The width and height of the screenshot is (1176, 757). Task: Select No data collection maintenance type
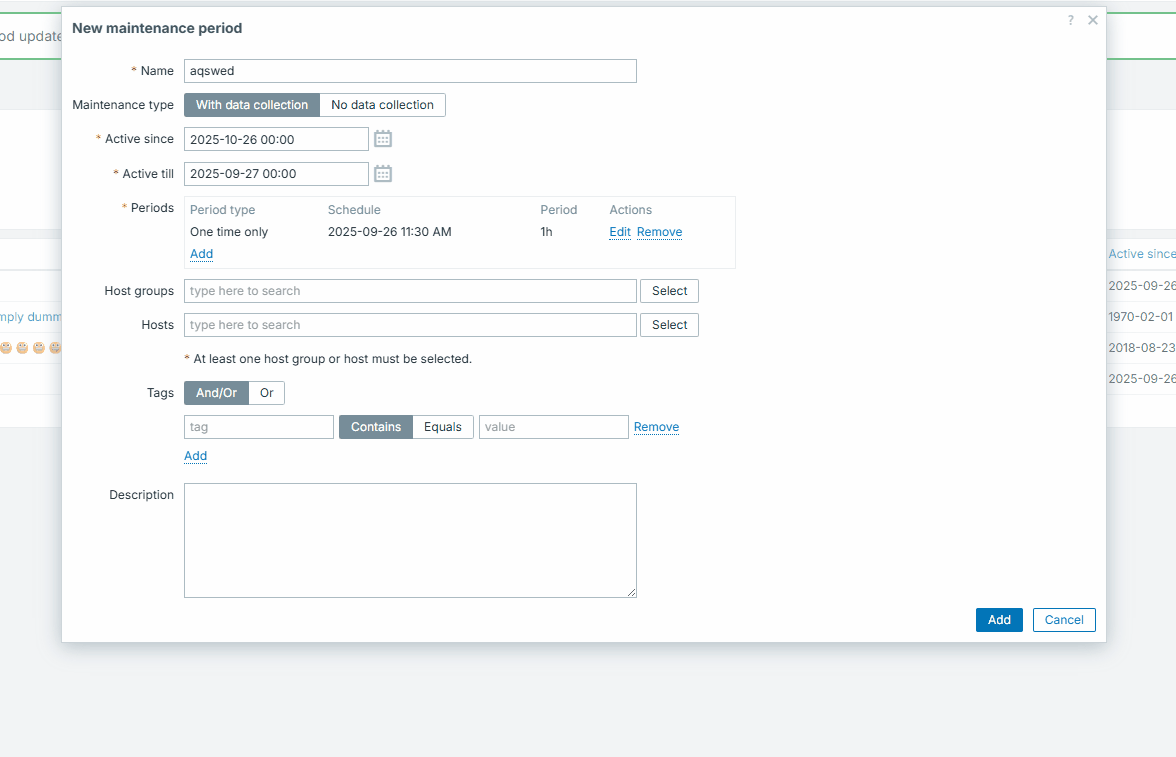coord(382,105)
